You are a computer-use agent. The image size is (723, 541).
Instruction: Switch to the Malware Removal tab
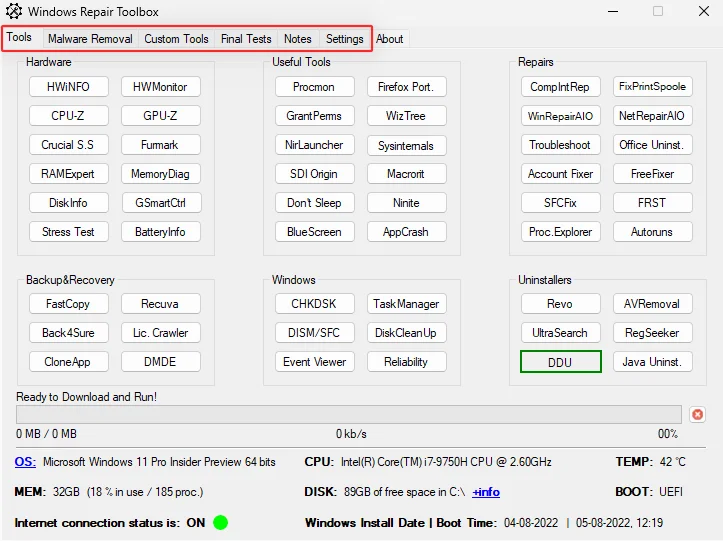(x=90, y=39)
